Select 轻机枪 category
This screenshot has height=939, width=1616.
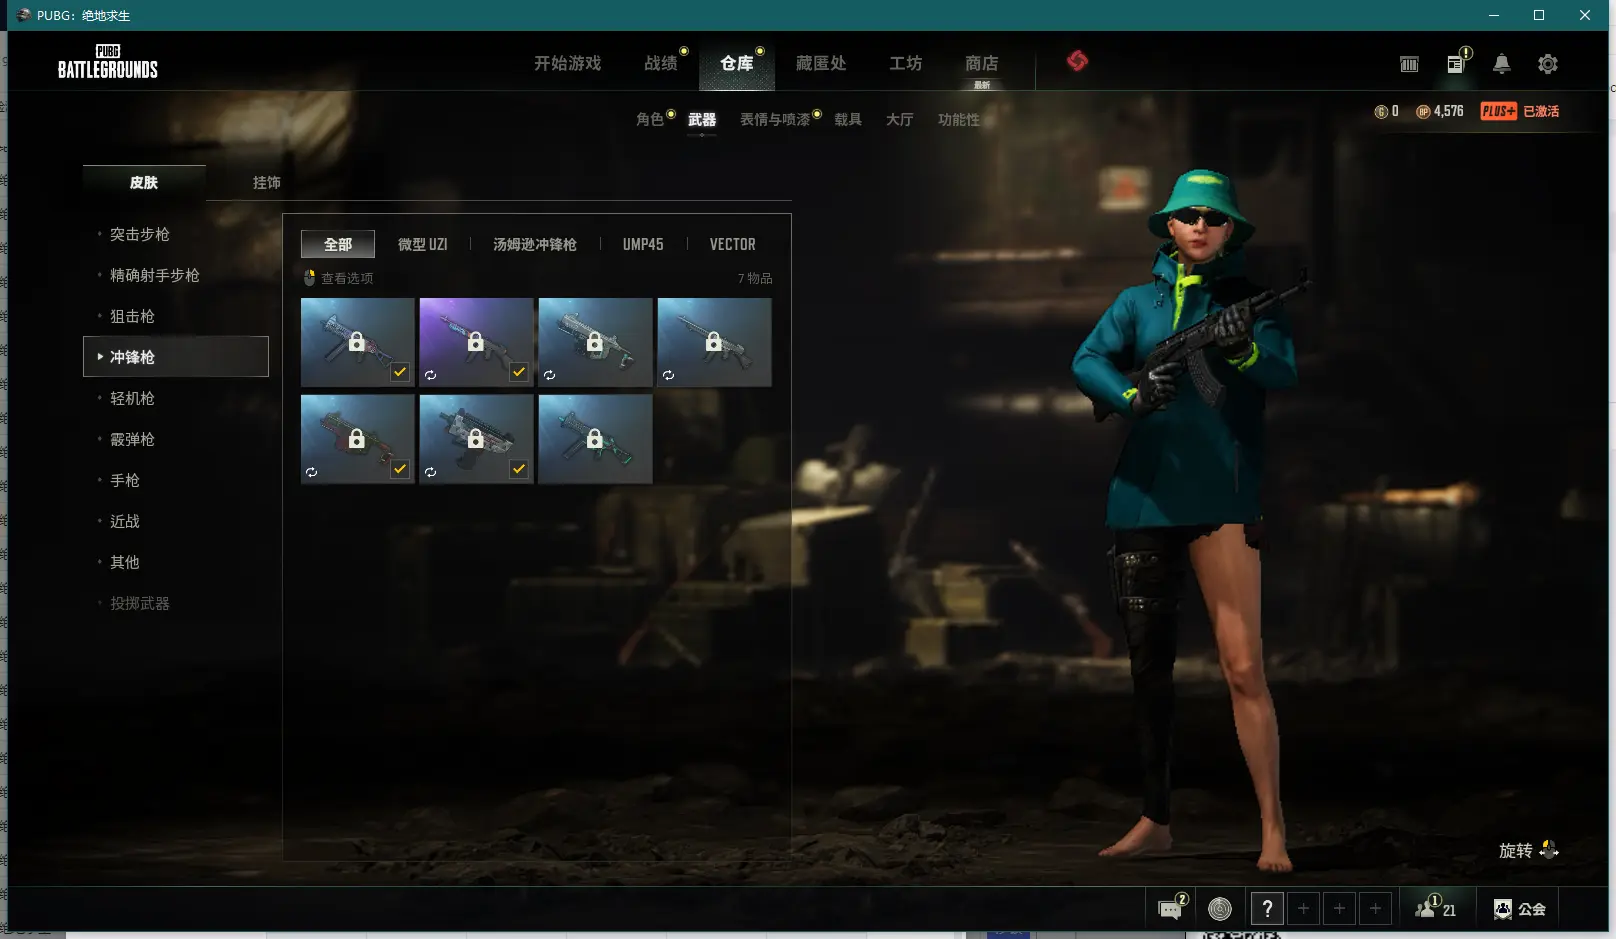tap(132, 398)
